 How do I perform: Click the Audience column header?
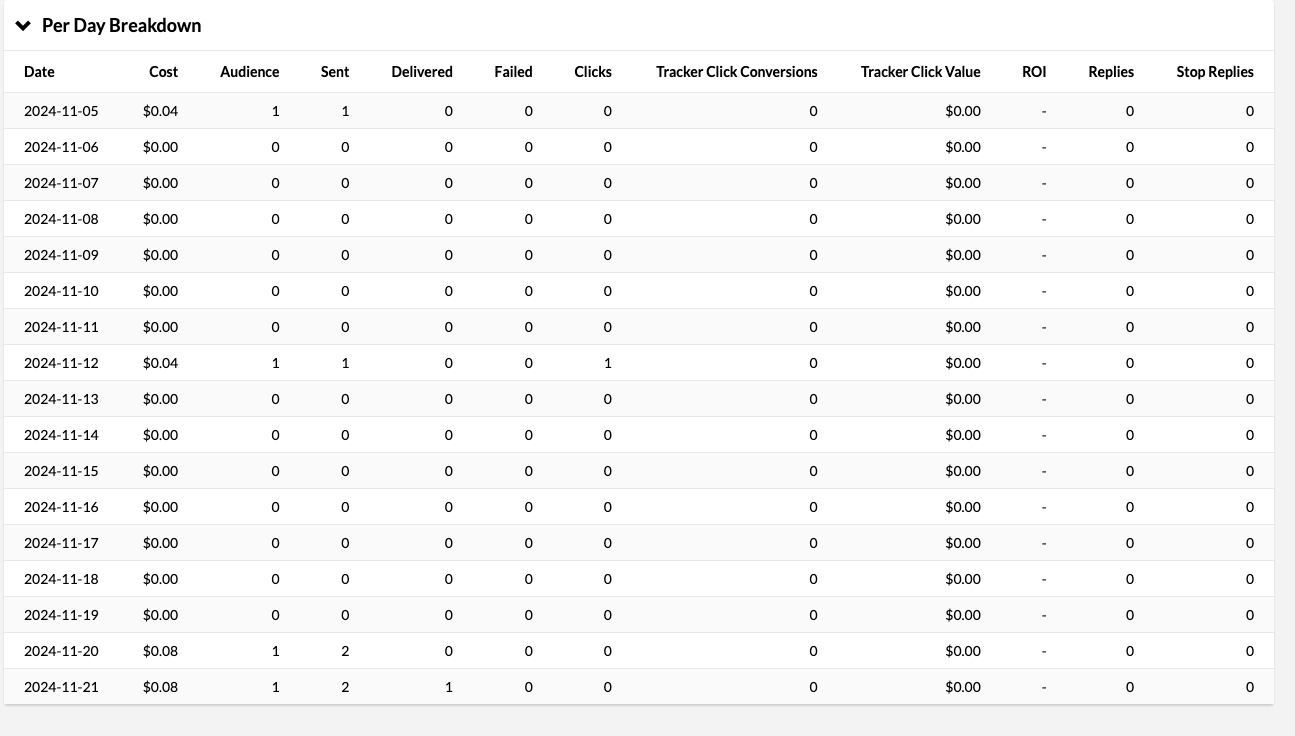click(249, 71)
